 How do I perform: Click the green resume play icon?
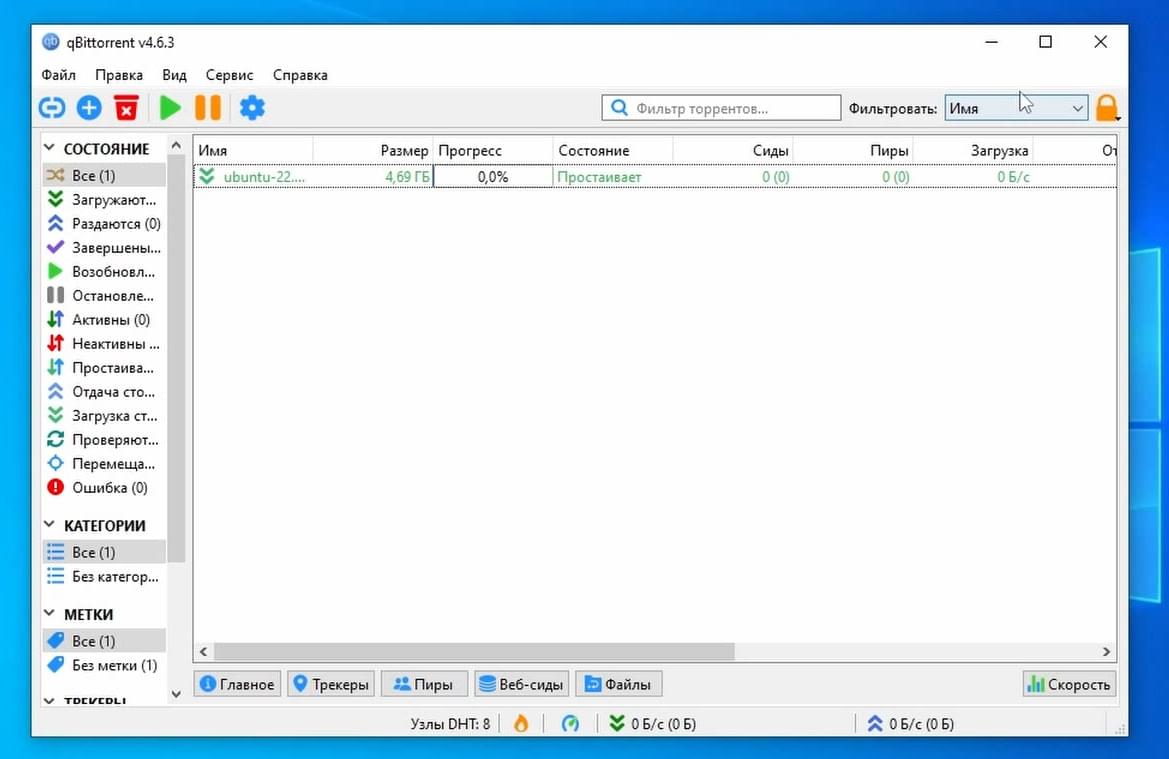[x=170, y=108]
